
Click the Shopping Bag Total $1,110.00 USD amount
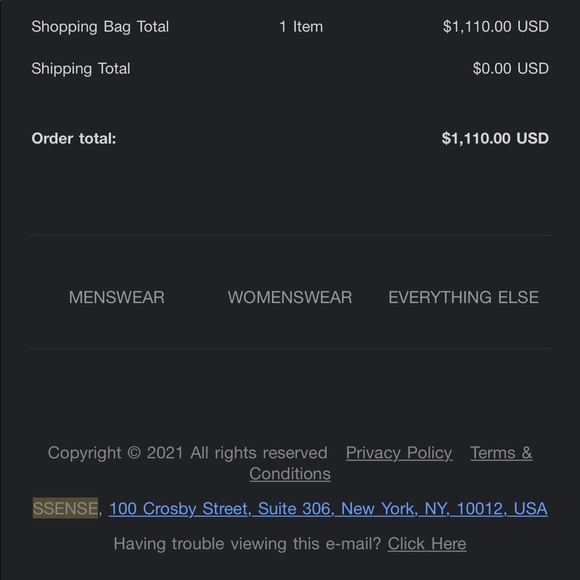(x=496, y=27)
